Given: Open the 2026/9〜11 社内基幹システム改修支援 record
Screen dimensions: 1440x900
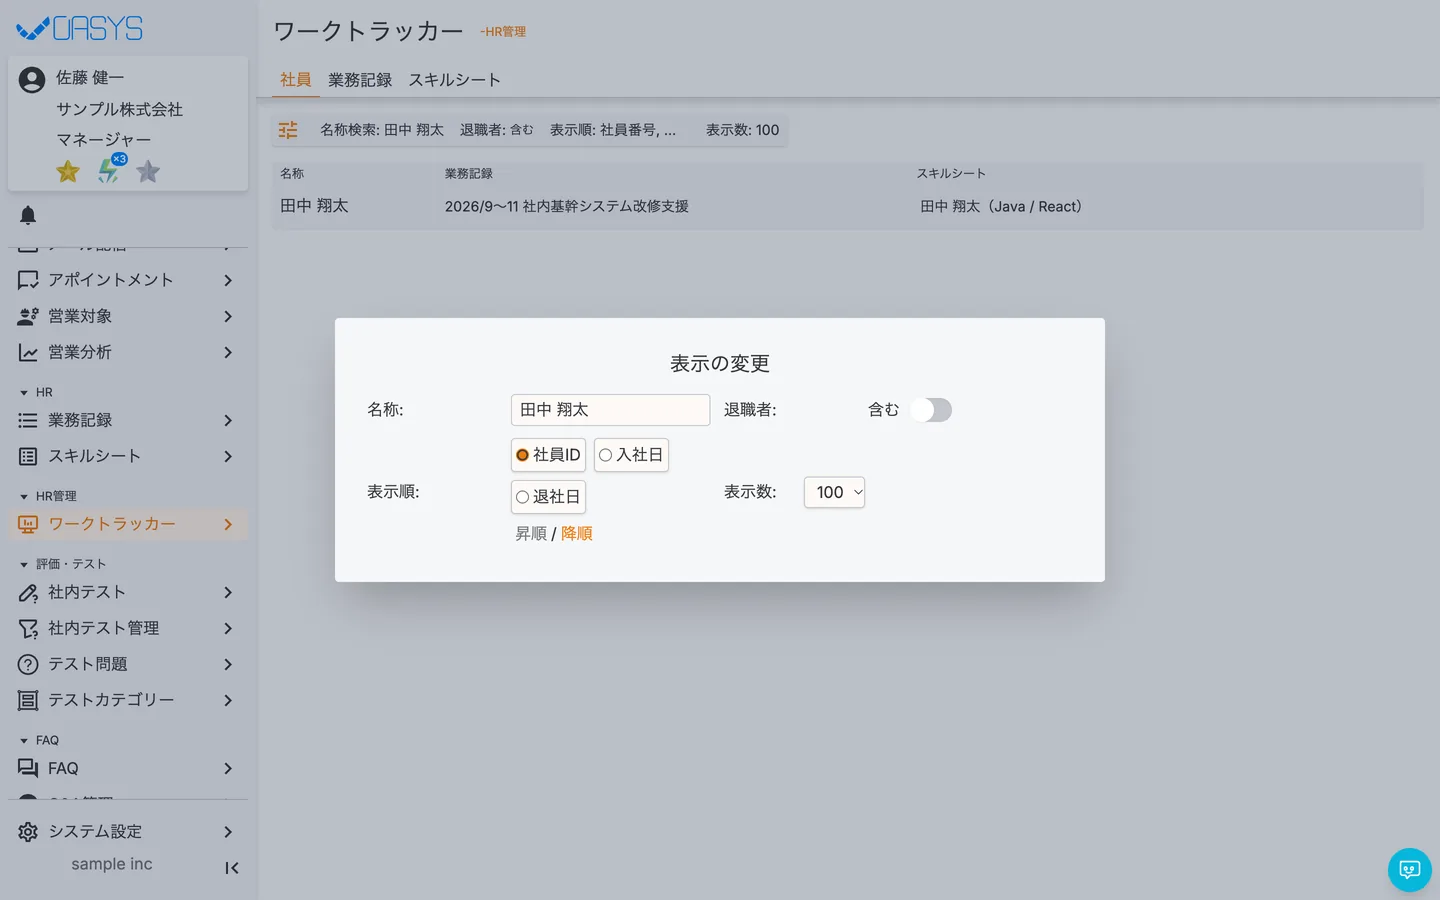Looking at the screenshot, I should pos(567,206).
